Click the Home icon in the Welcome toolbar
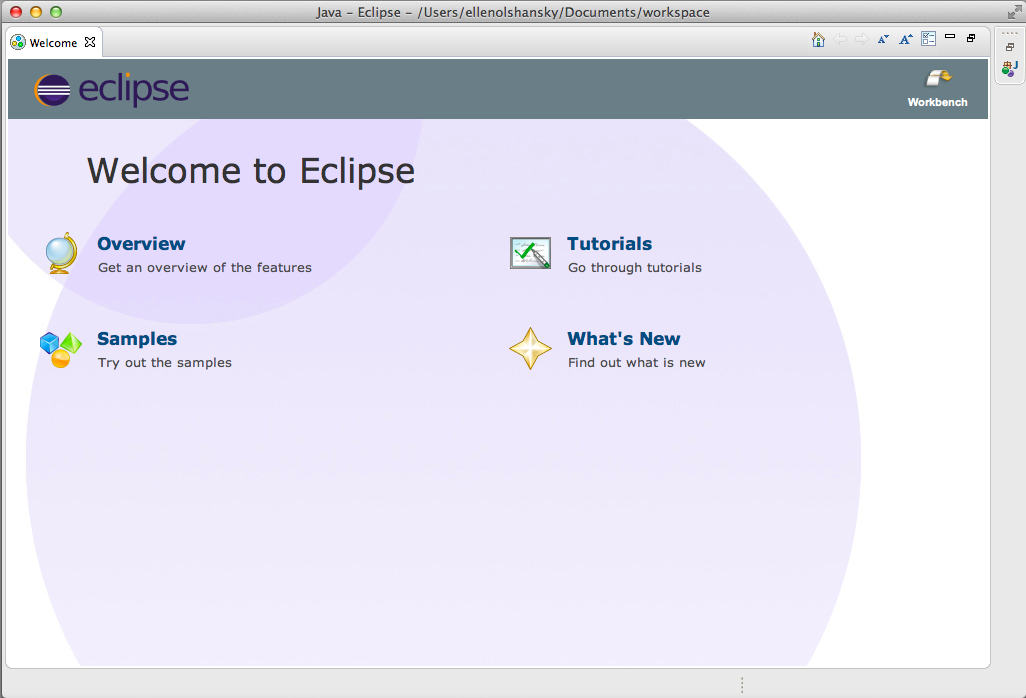The height and width of the screenshot is (698, 1026). coord(818,38)
